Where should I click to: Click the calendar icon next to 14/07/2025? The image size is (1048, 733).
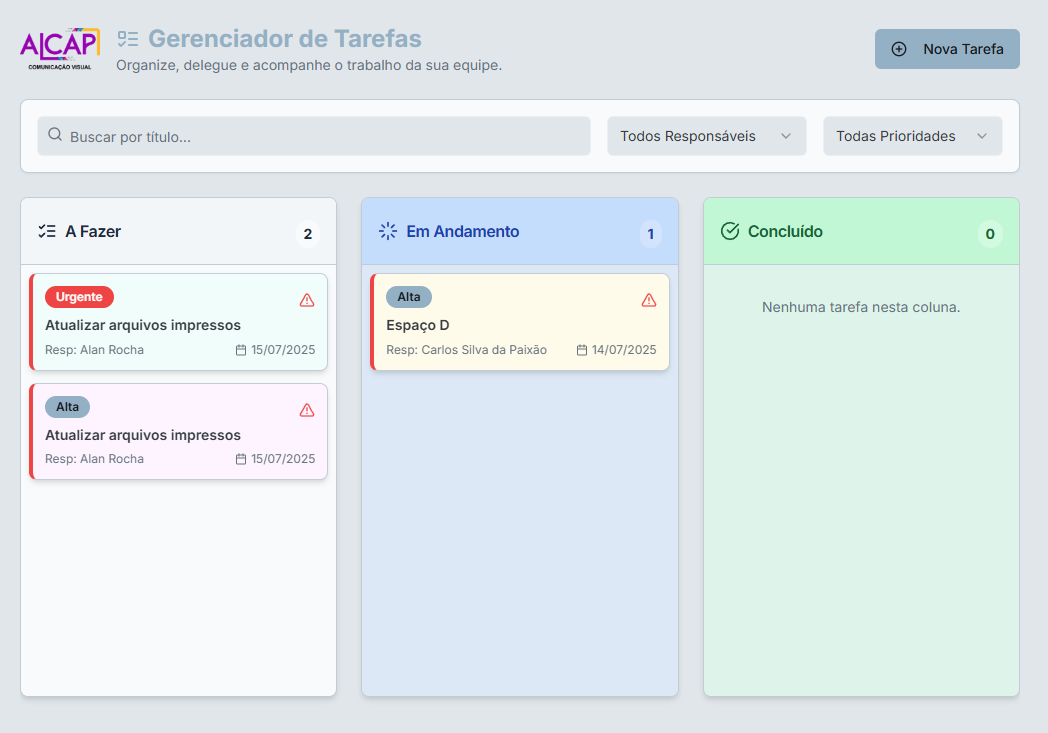tap(582, 350)
